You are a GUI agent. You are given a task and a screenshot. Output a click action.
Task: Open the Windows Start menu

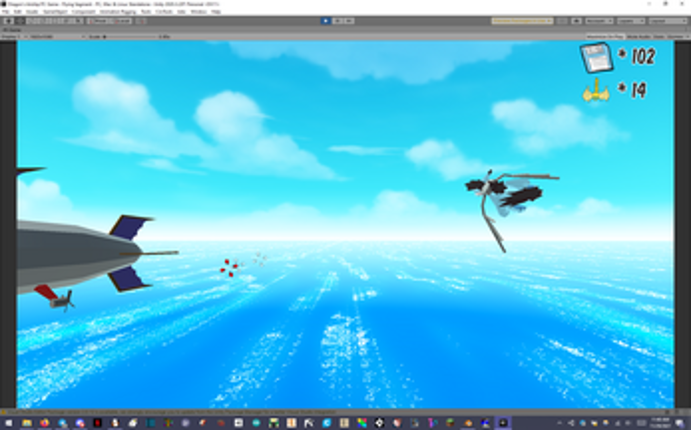[8, 423]
